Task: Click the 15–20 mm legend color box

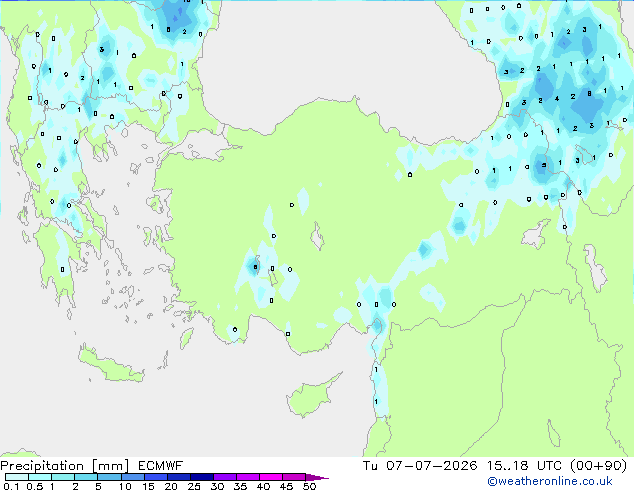Action: point(155,477)
